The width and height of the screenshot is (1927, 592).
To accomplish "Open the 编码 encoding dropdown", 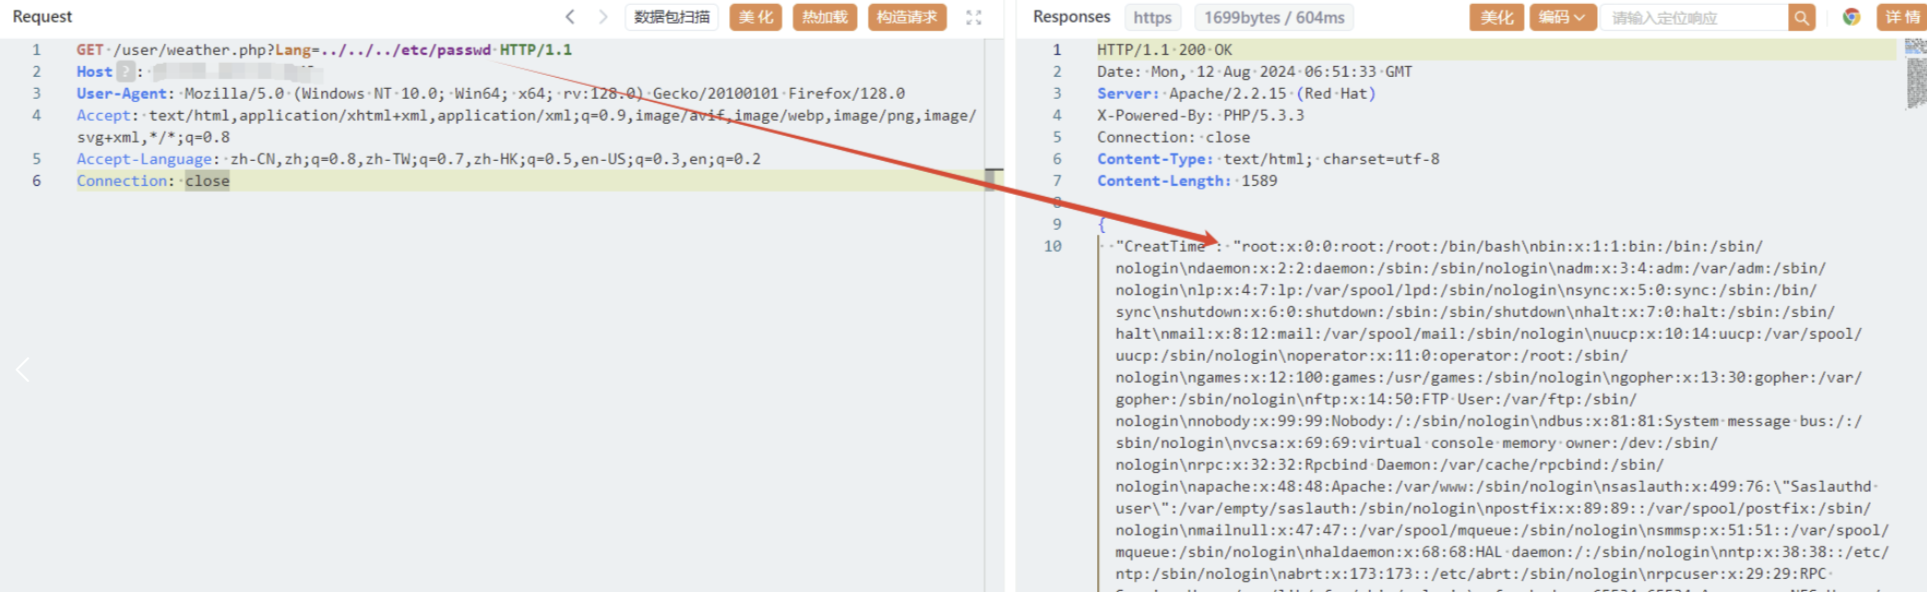I will (x=1562, y=17).
